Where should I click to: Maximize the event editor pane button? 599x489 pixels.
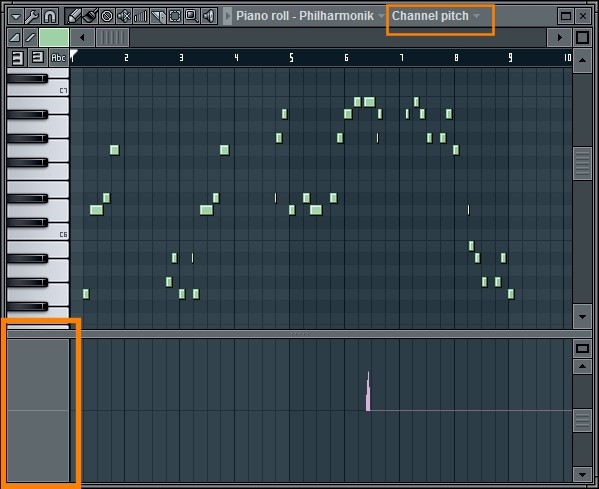[582, 348]
